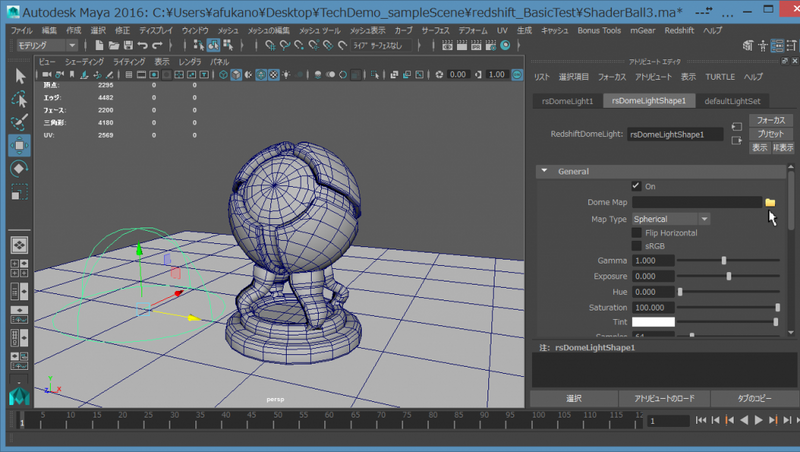Uncheck the On checkbox
The image size is (800, 452).
point(636,186)
